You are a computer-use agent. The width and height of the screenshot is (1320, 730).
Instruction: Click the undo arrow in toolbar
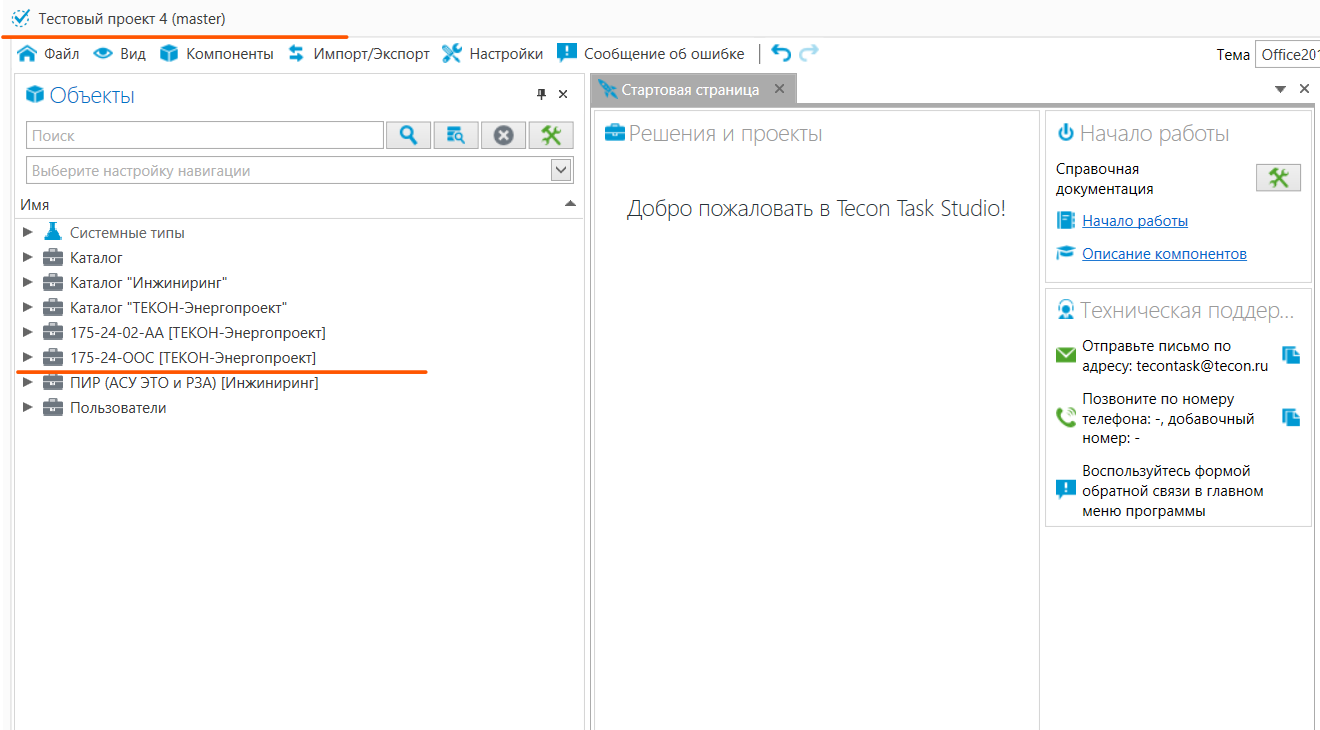pyautogui.click(x=781, y=54)
